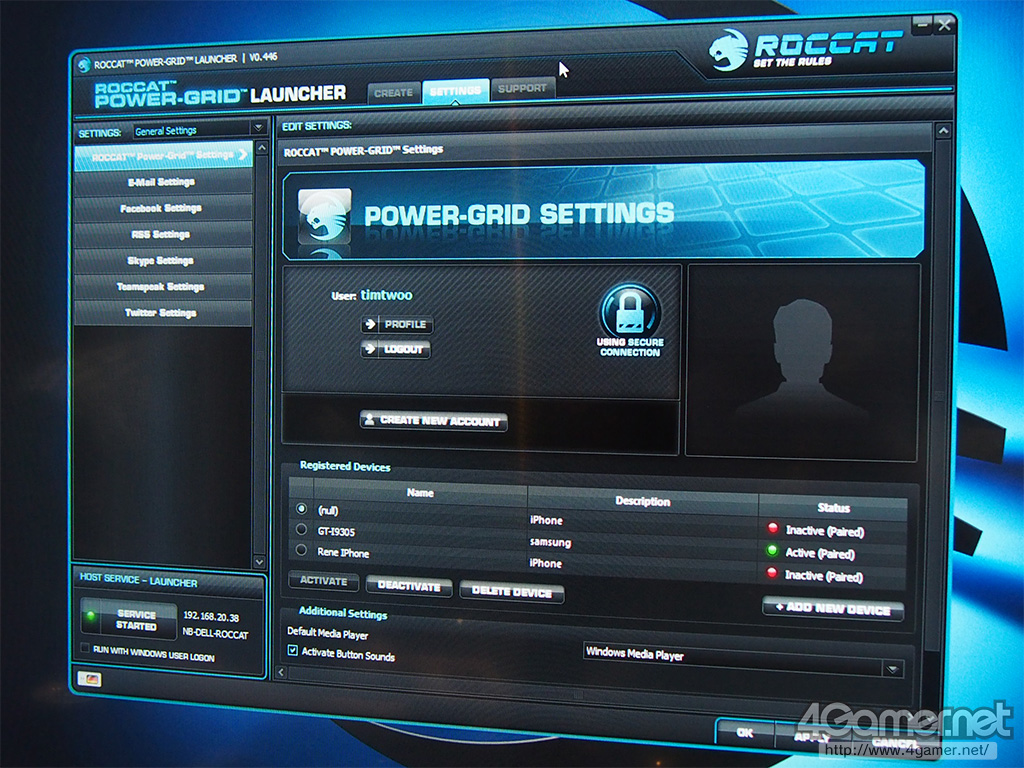
Task: Select the Rene IPhone radio button
Action: point(301,551)
